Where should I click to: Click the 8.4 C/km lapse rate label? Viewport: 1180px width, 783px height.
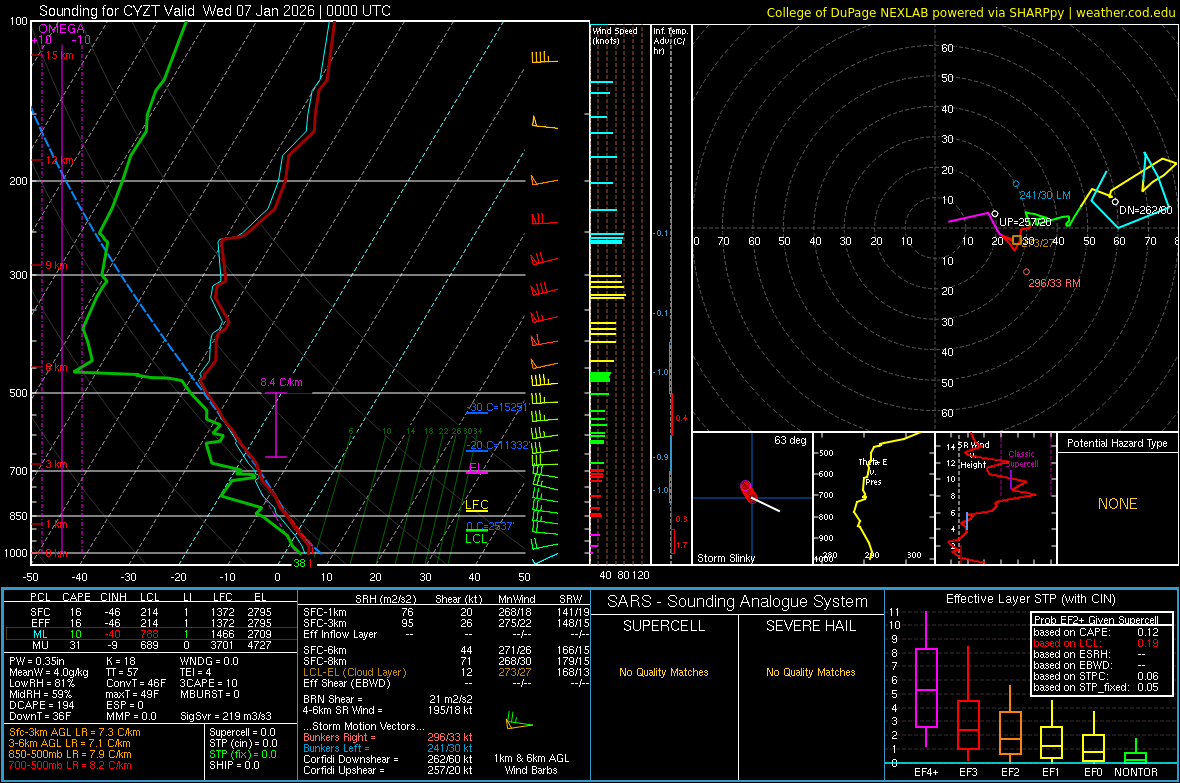281,382
